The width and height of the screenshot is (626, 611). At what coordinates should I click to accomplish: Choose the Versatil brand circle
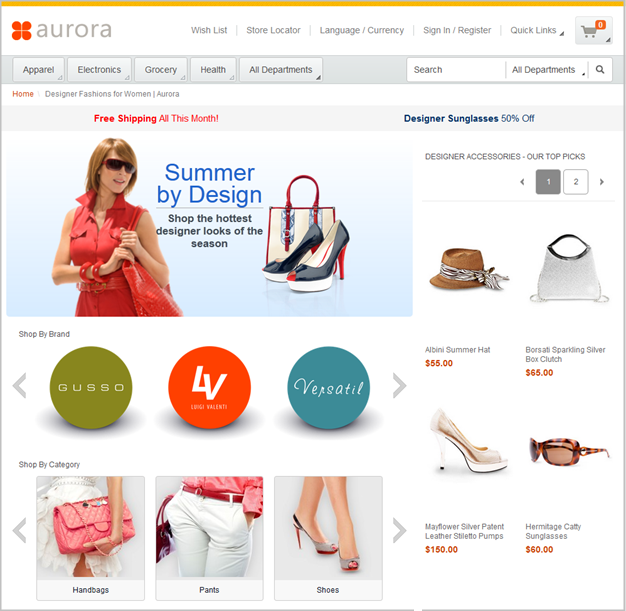[328, 387]
